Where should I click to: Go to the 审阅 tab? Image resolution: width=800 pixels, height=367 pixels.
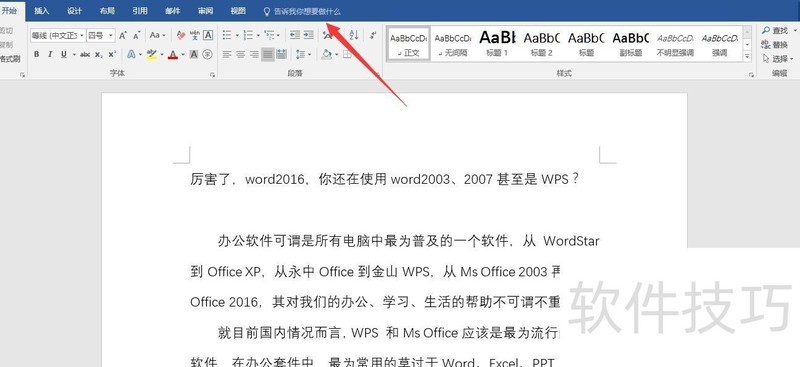pyautogui.click(x=205, y=11)
